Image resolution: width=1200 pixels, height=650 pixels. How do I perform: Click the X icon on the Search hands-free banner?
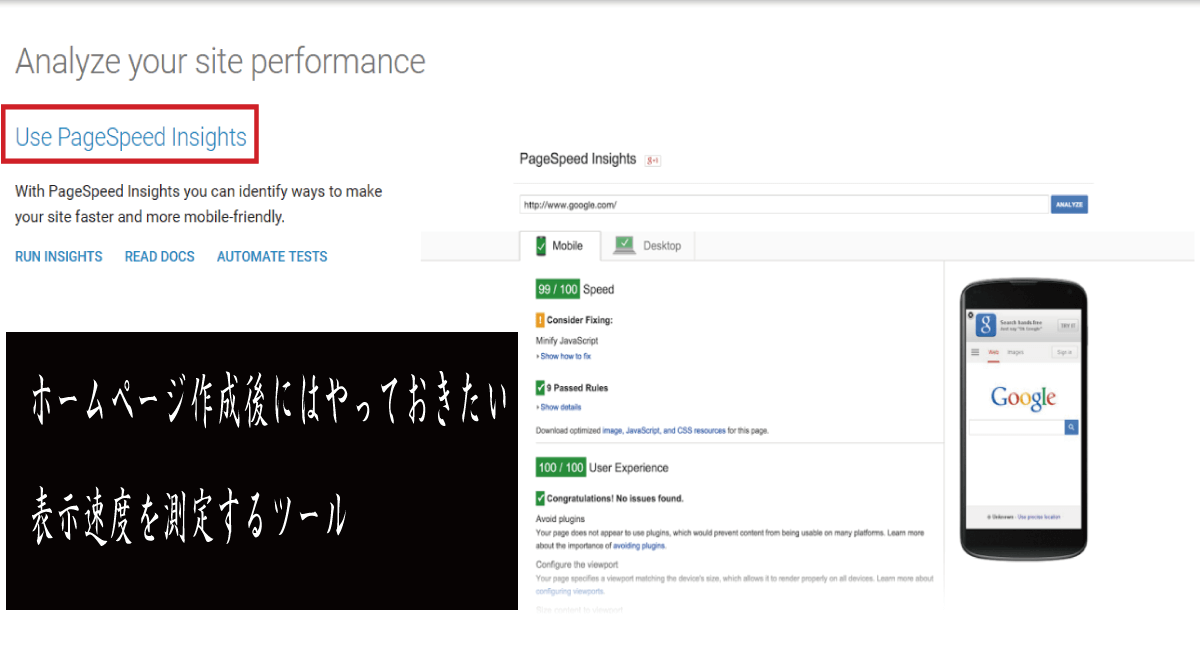coord(970,315)
